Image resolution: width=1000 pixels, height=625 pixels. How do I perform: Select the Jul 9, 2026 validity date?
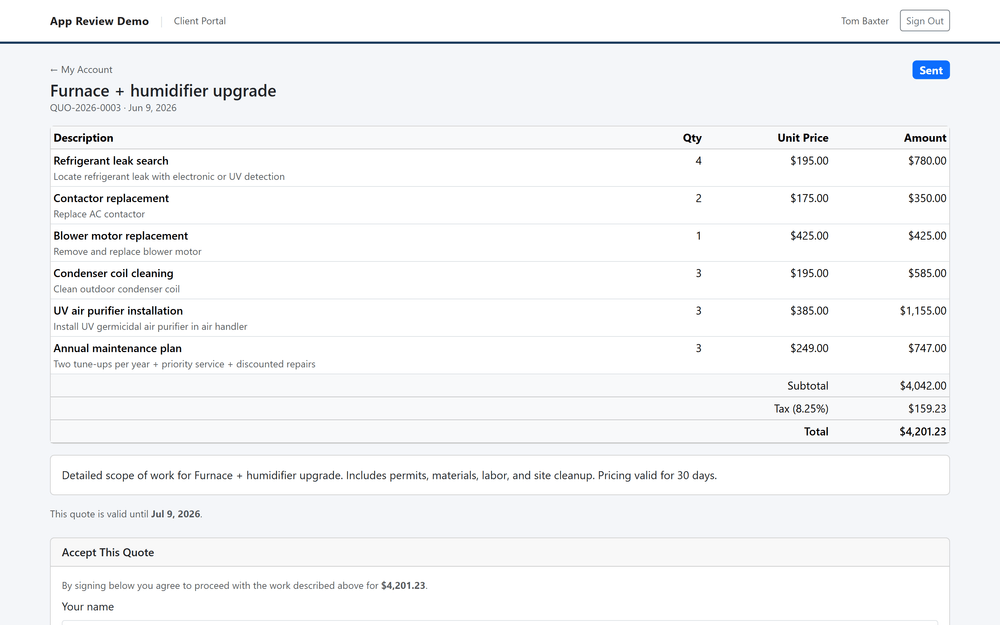175,514
